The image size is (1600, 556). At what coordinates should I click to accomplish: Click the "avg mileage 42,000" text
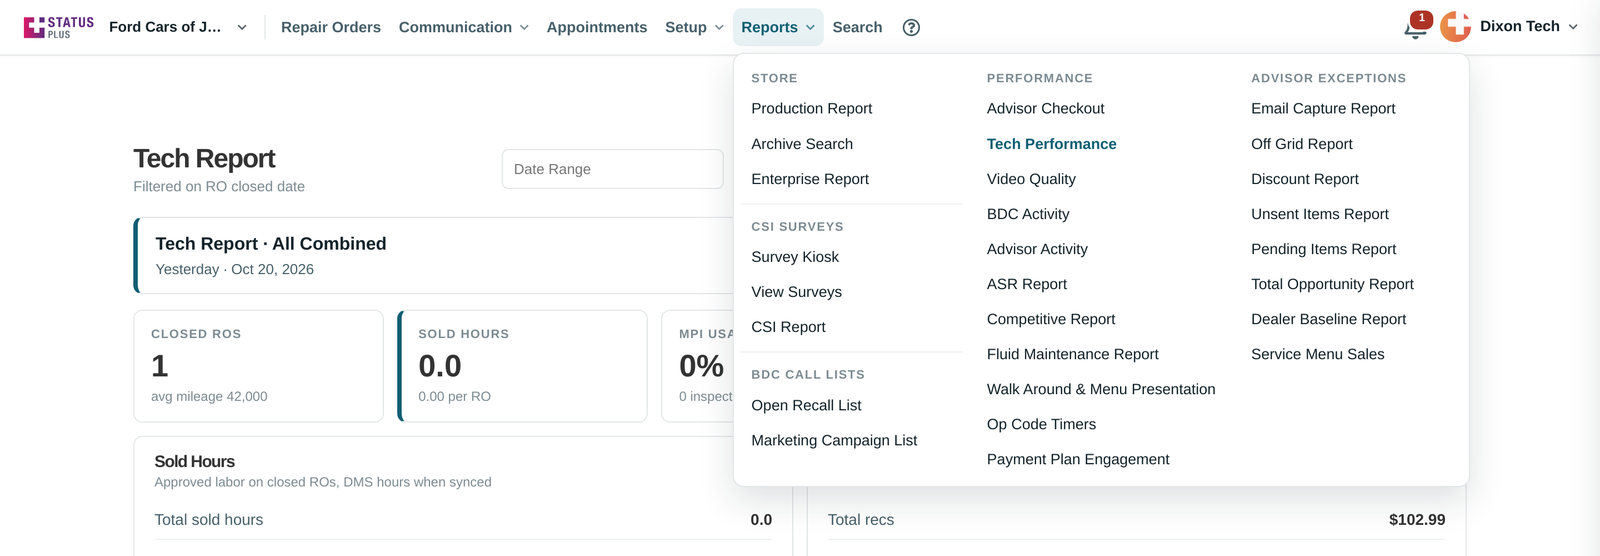click(209, 397)
